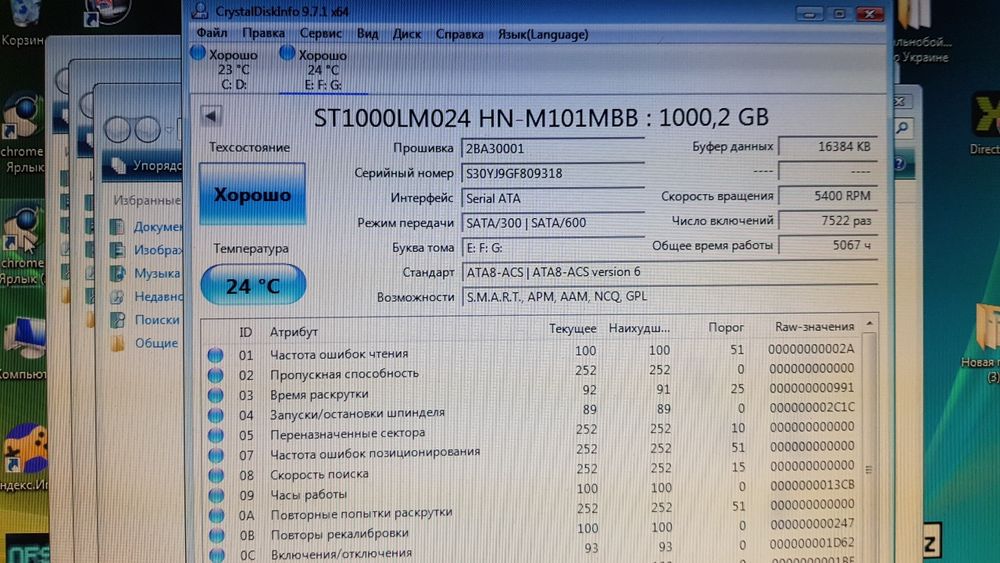The height and width of the screenshot is (563, 1000).
Task: Click the Explorer back navigation button
Action: tap(118, 129)
